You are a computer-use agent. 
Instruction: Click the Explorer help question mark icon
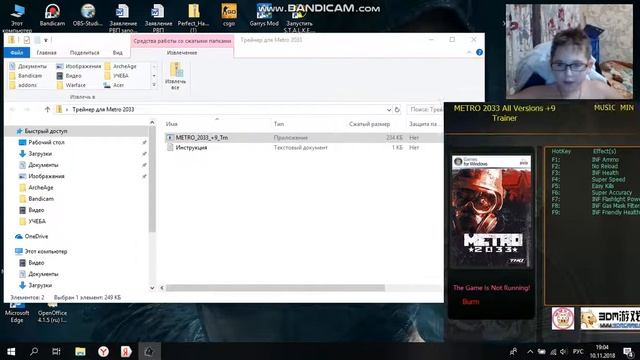pyautogui.click(x=479, y=52)
